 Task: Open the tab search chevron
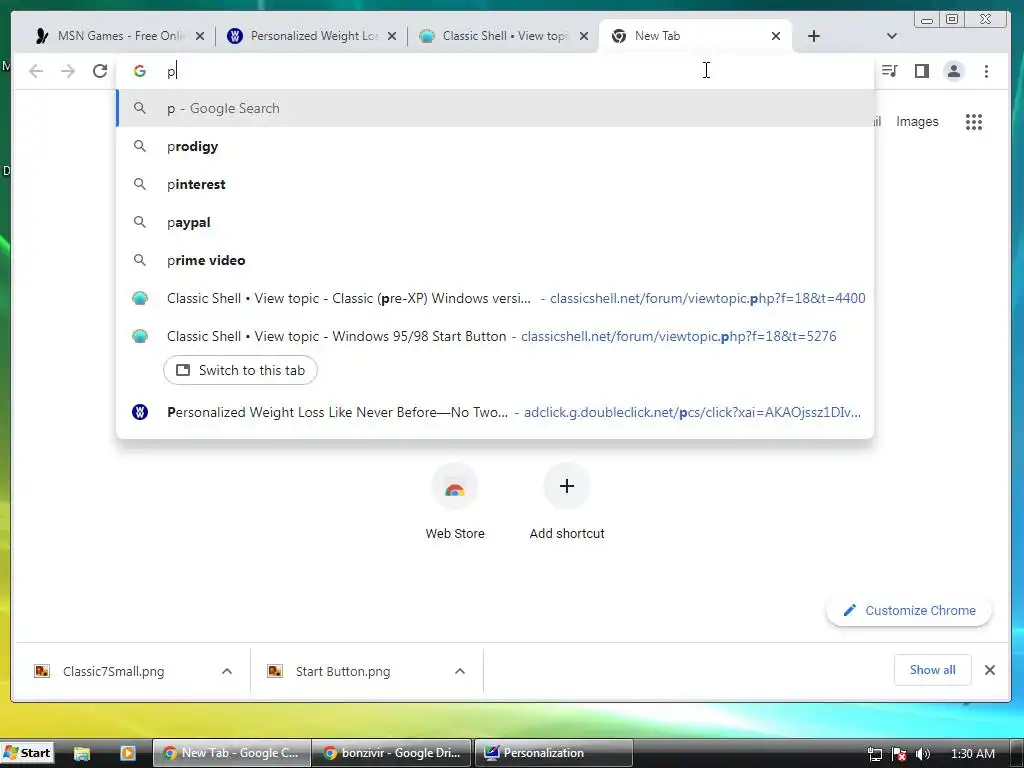(x=891, y=36)
